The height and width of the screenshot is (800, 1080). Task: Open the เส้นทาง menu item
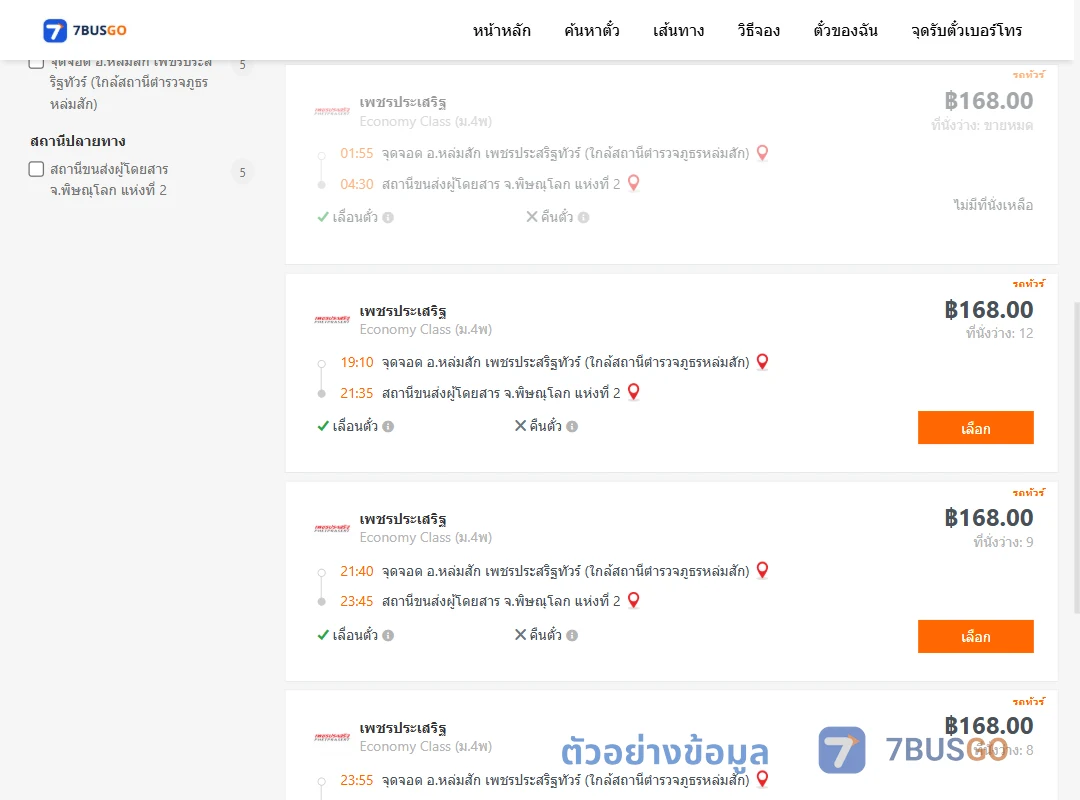click(678, 30)
